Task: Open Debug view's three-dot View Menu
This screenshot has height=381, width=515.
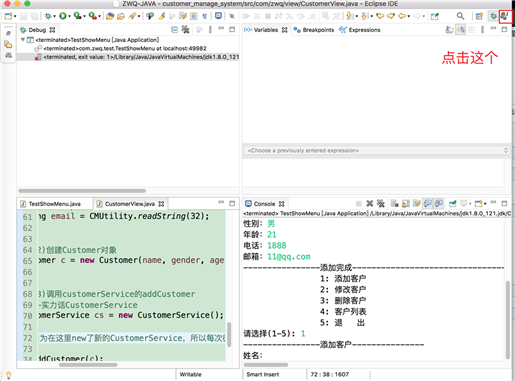Action: 210,30
